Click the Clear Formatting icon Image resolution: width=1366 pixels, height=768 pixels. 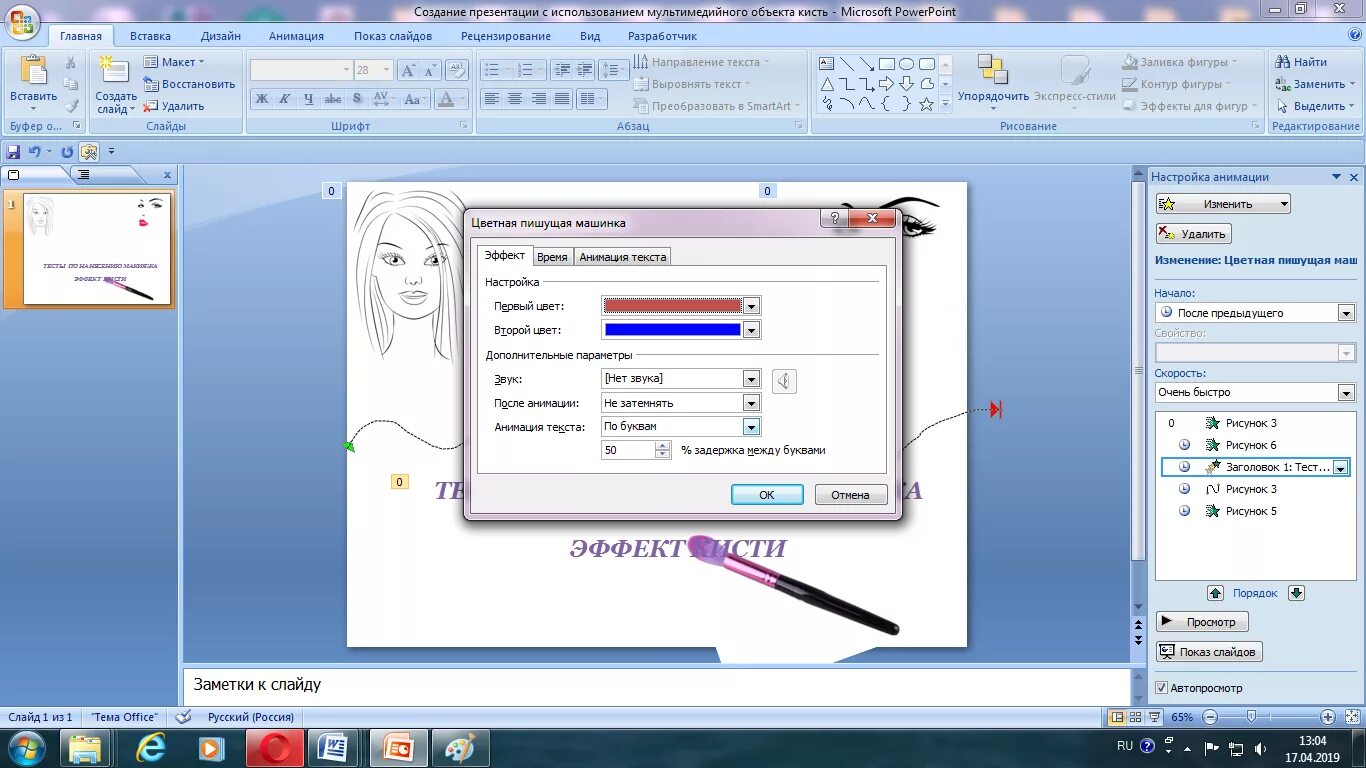tap(456, 70)
